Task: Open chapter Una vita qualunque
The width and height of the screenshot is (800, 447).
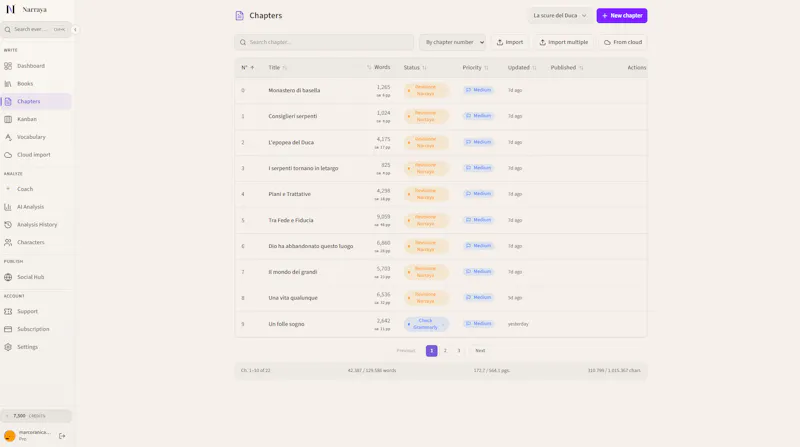Action: coord(293,298)
